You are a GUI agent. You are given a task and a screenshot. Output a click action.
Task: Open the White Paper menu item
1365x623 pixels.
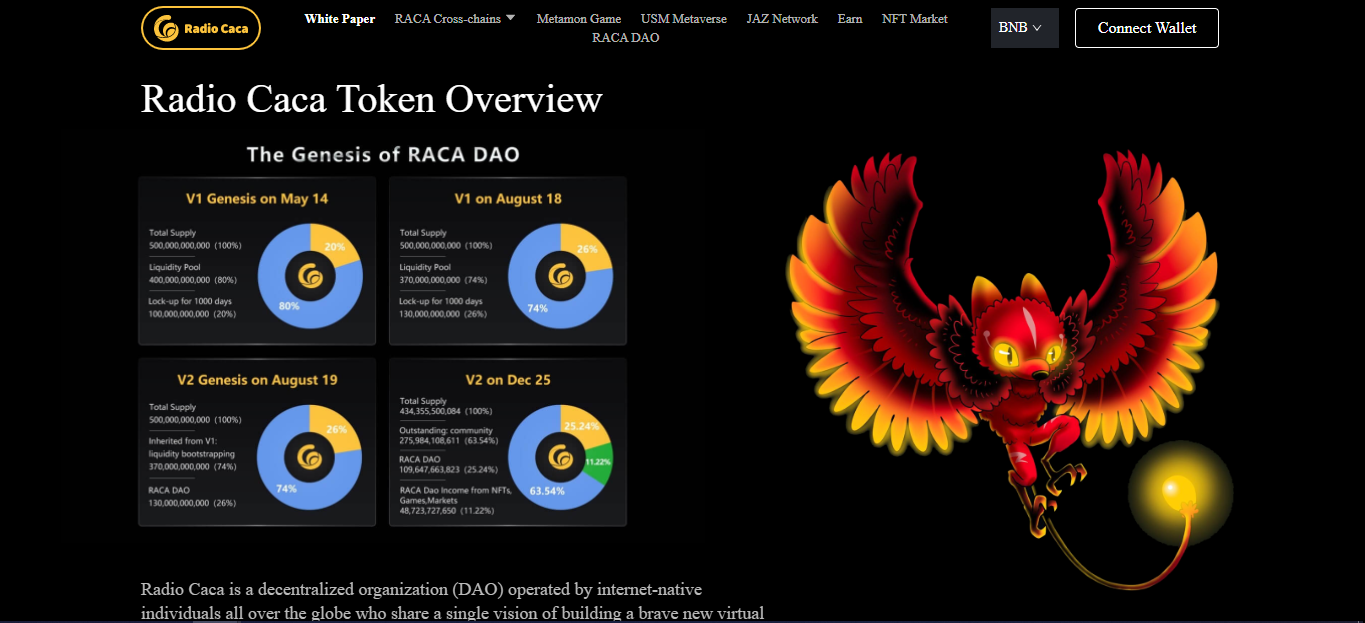click(340, 19)
